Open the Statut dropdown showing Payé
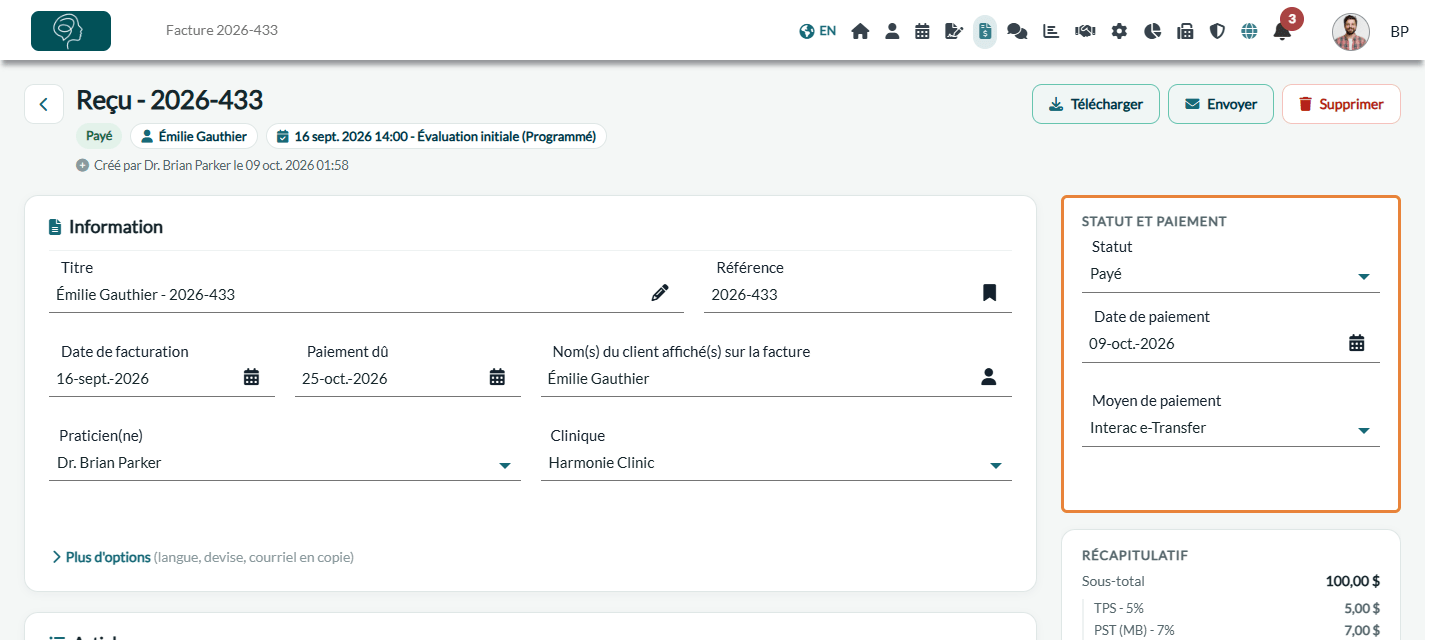1440x640 pixels. 1231,274
